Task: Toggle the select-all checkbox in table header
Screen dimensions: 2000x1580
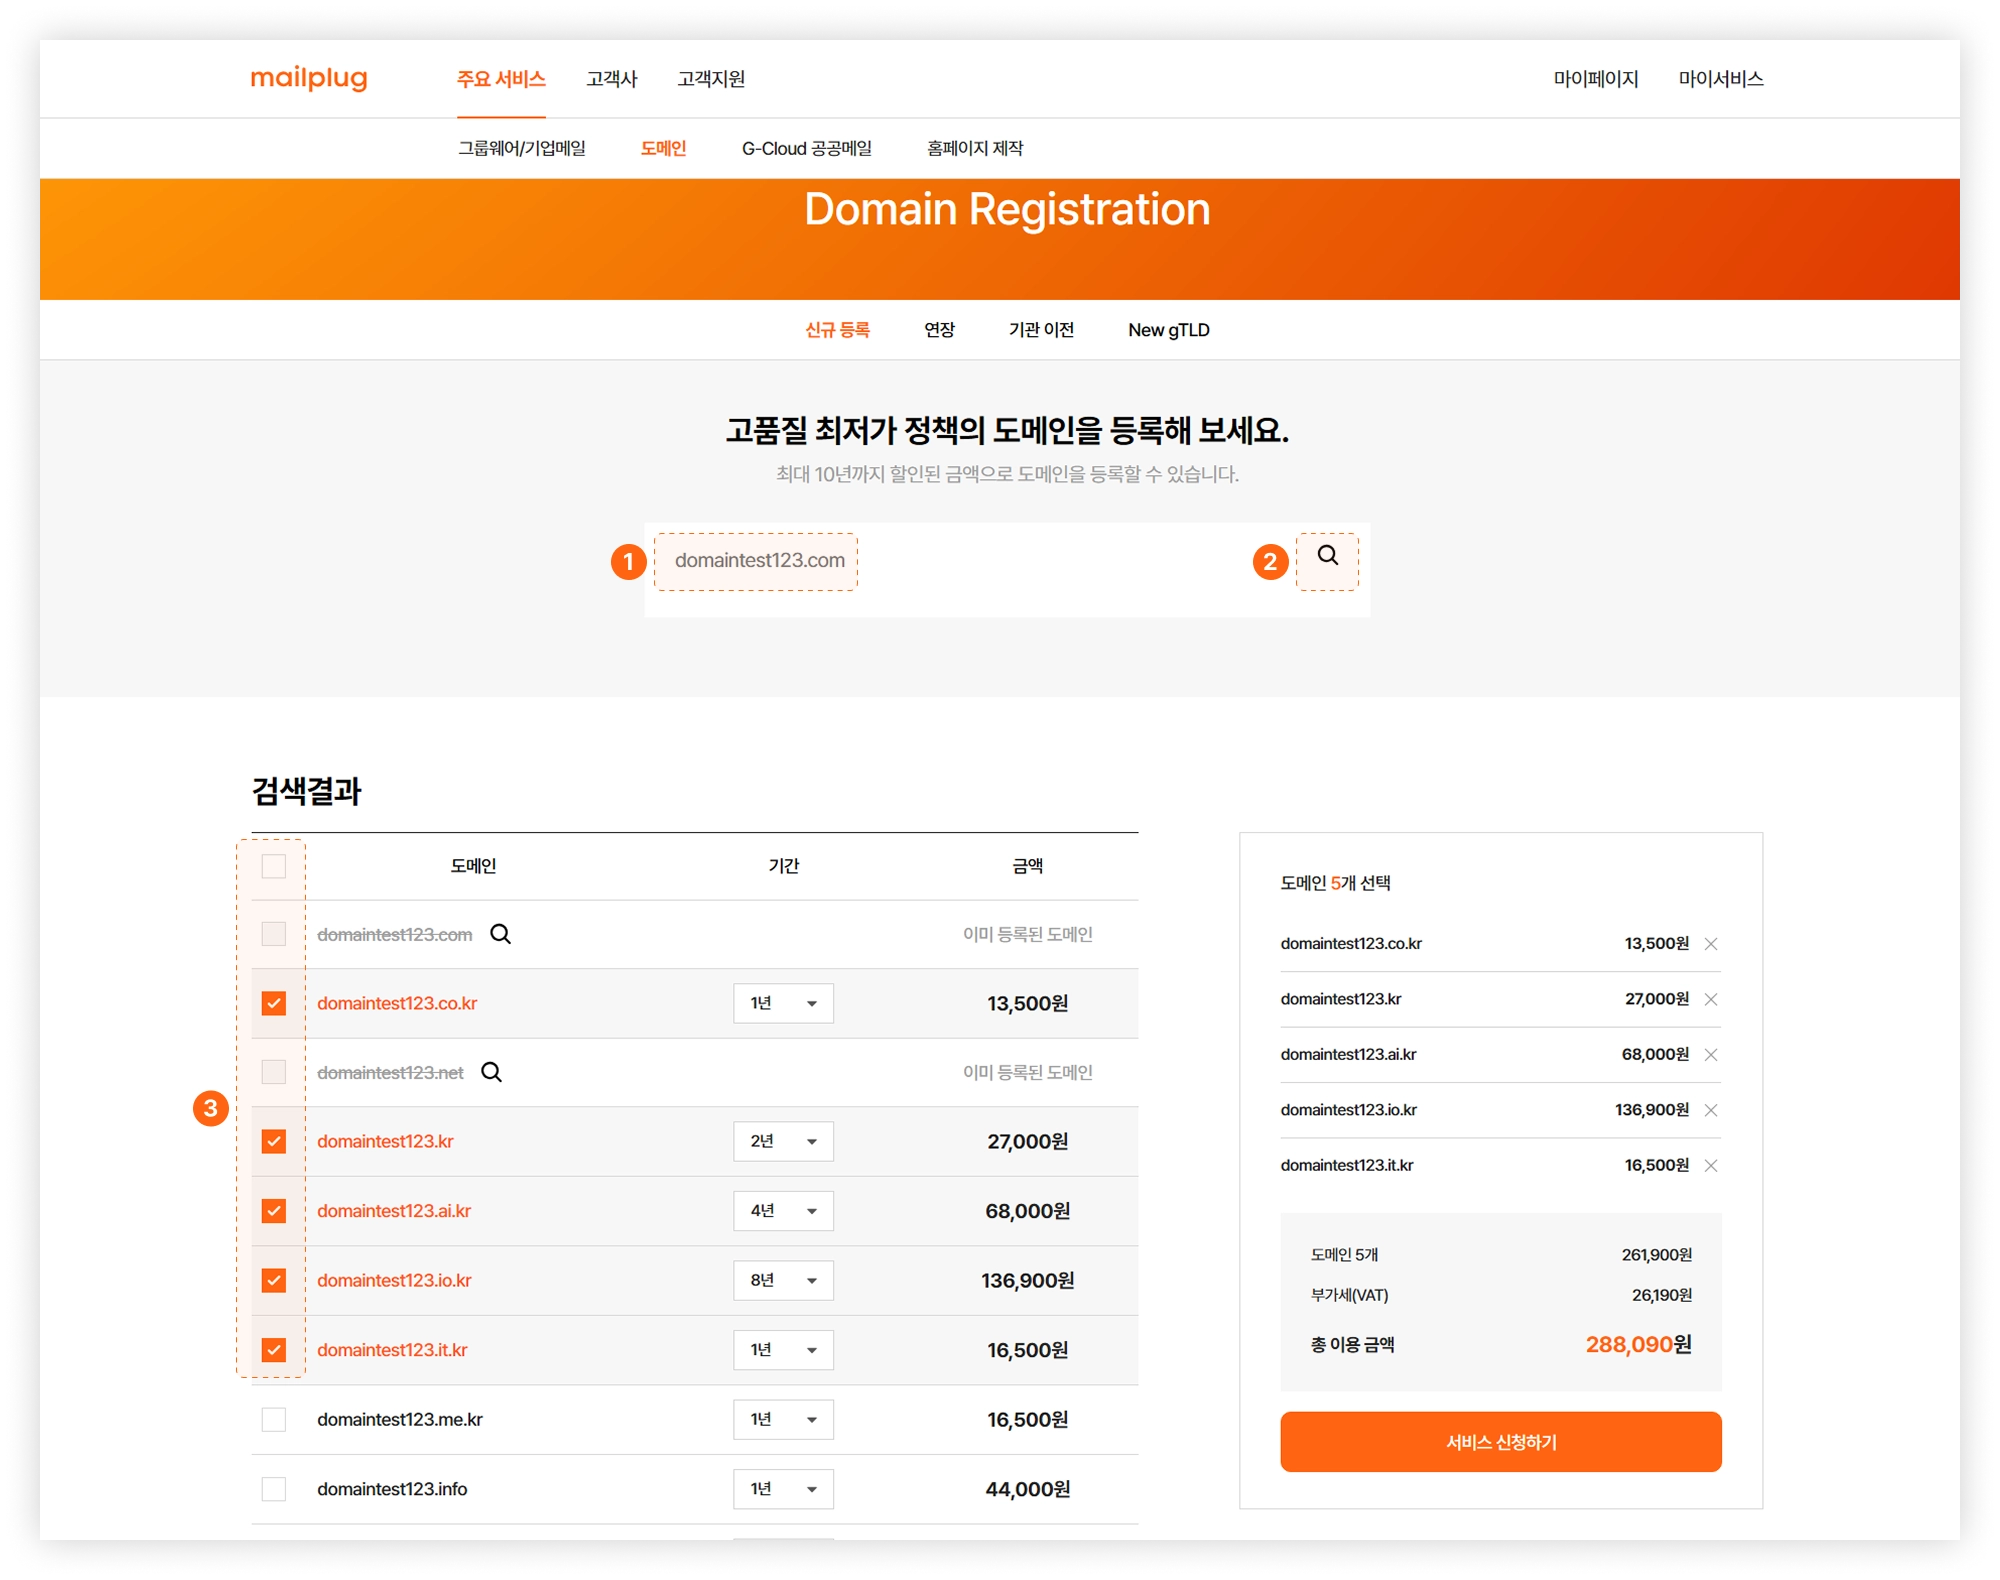Action: tap(273, 866)
